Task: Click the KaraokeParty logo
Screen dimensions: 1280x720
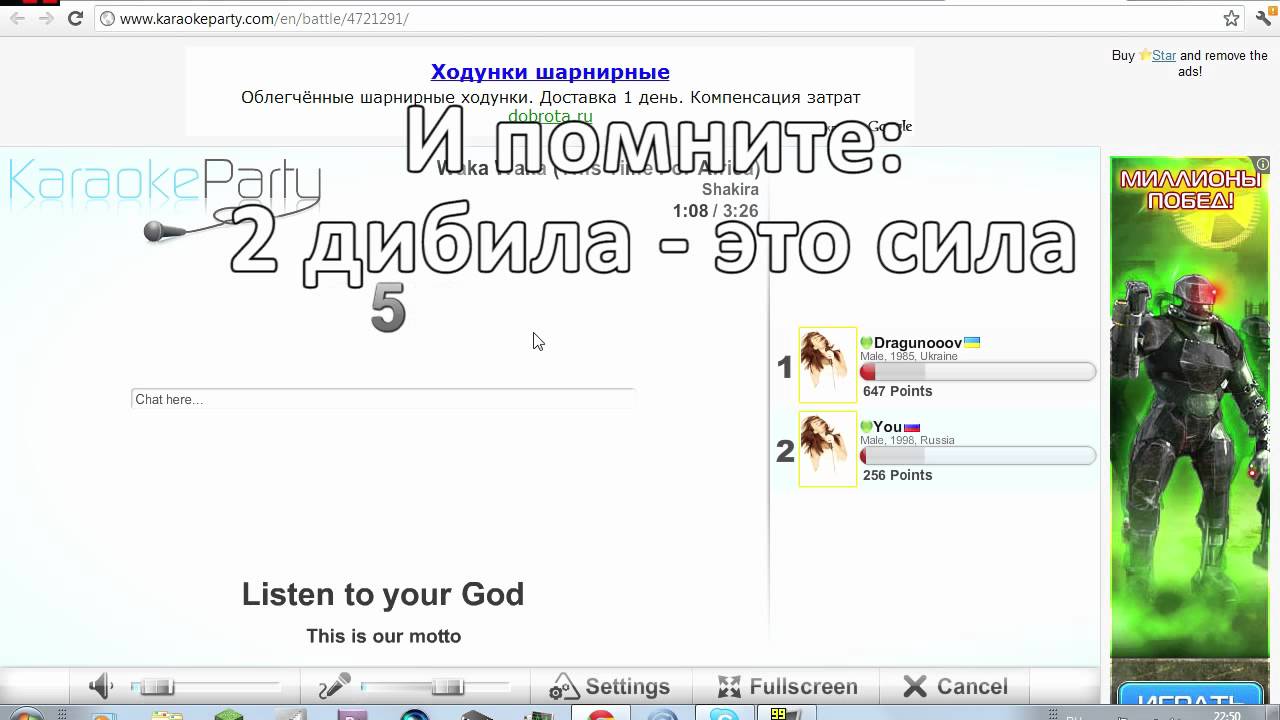Action: [x=165, y=182]
